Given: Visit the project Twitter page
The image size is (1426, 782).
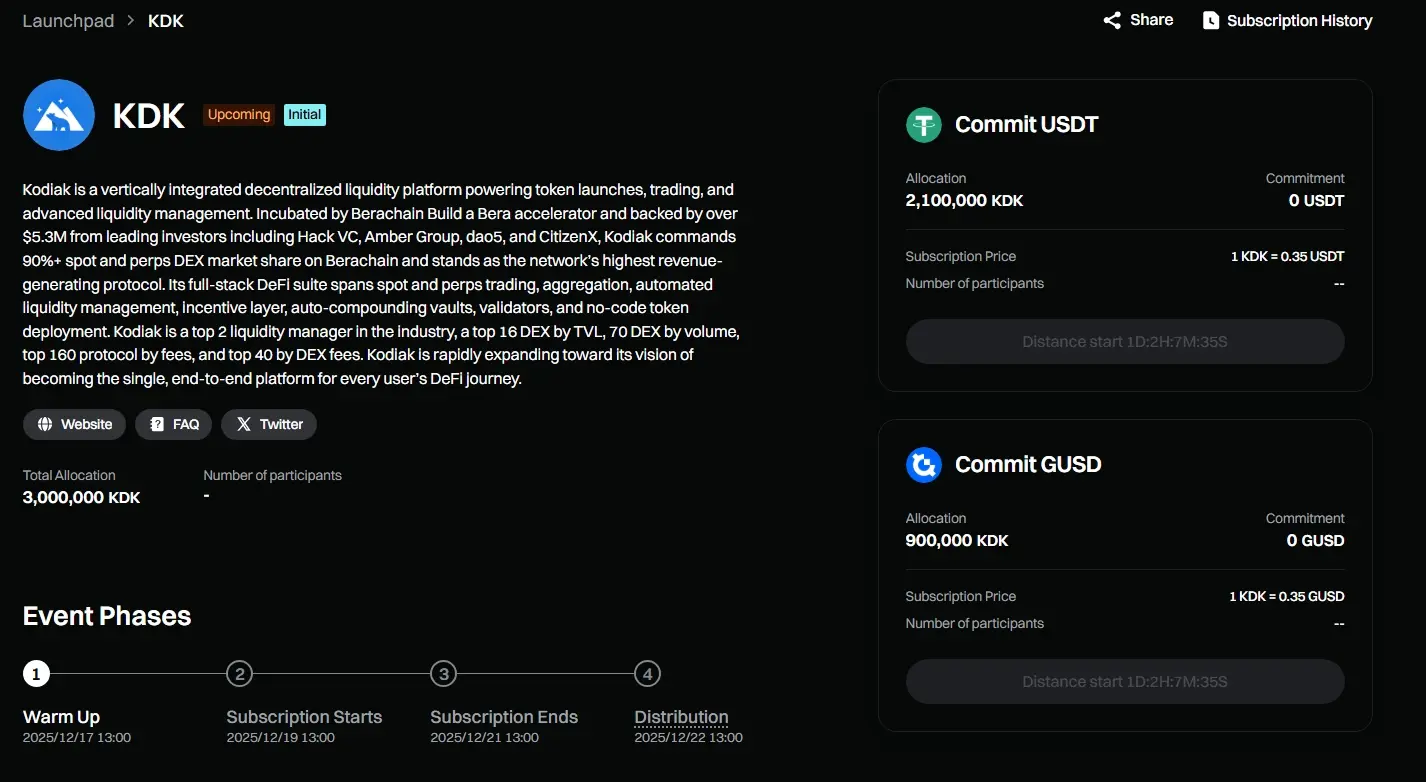Looking at the screenshot, I should pos(269,424).
